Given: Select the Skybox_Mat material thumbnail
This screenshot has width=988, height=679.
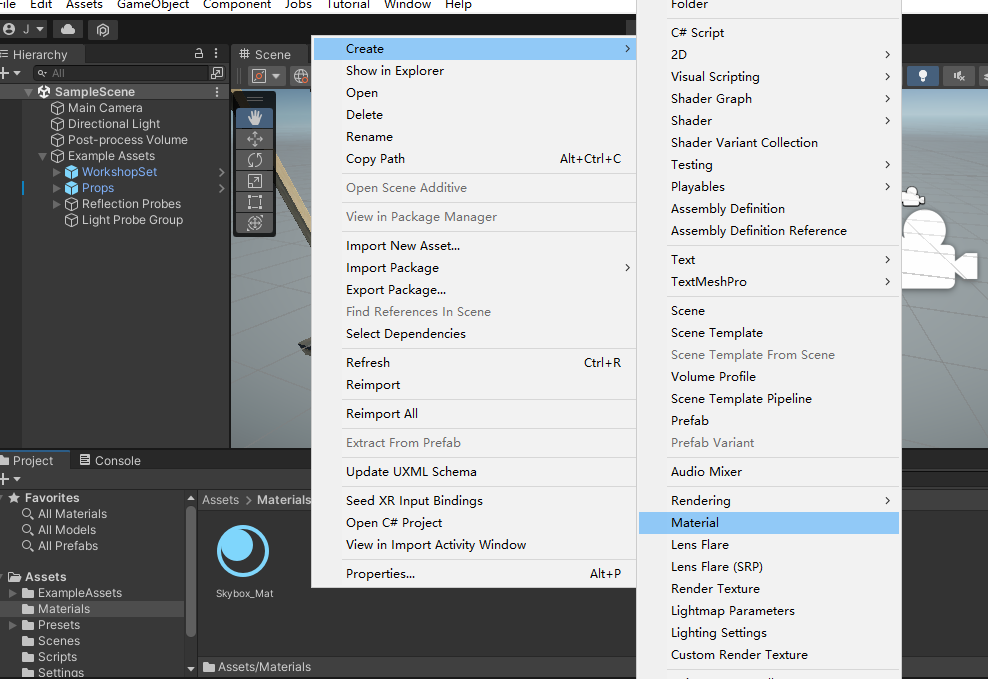Looking at the screenshot, I should pyautogui.click(x=243, y=551).
